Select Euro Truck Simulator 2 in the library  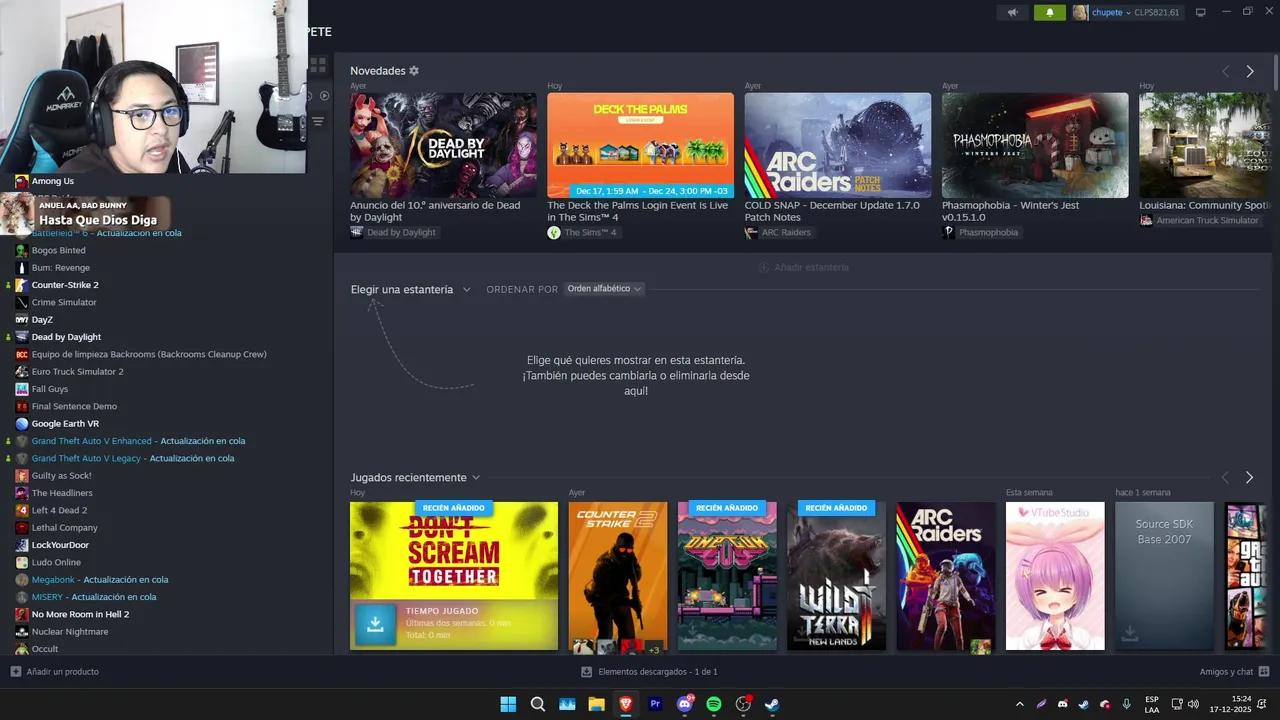click(77, 371)
